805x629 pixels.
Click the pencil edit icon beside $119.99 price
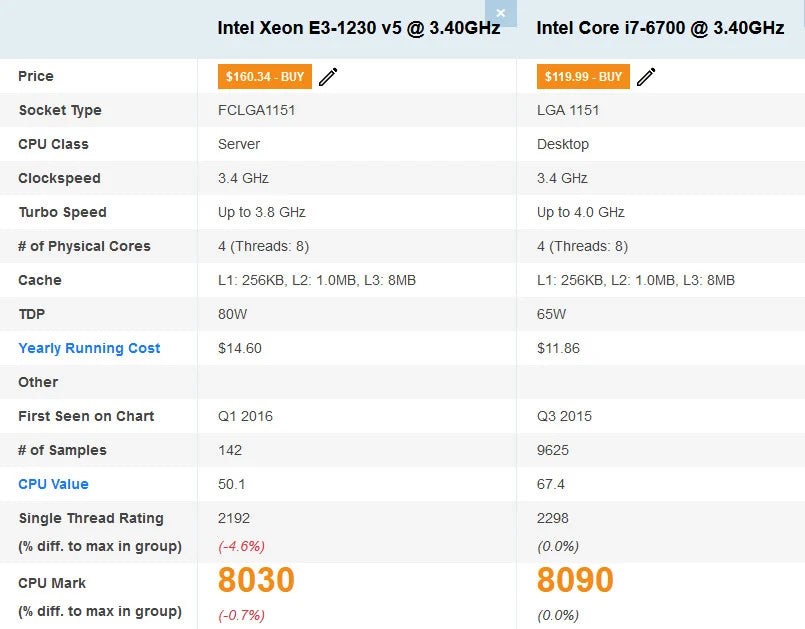coord(646,77)
